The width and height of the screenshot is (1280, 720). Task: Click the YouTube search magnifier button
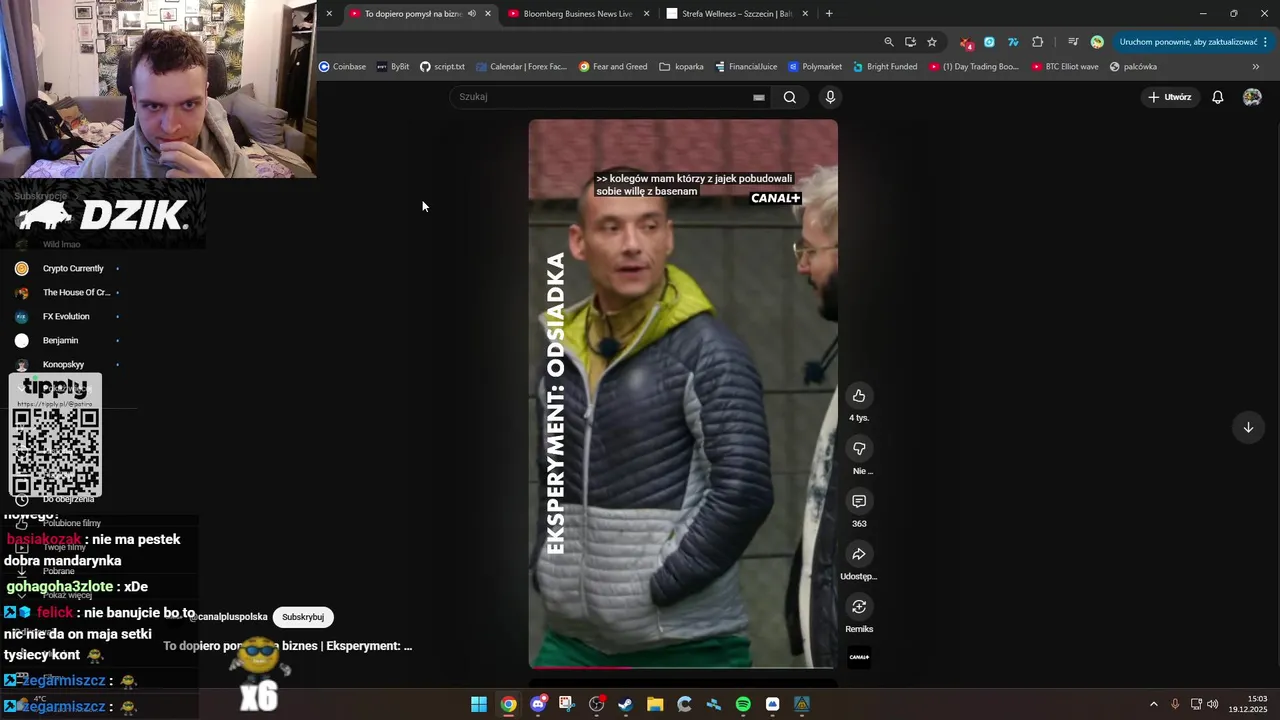tap(790, 97)
